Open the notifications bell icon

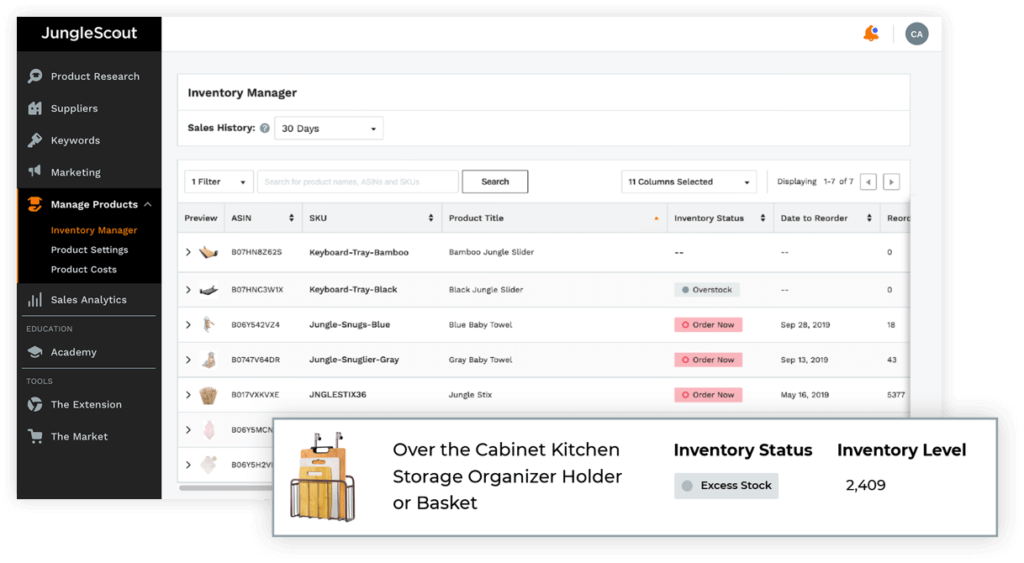pos(871,33)
